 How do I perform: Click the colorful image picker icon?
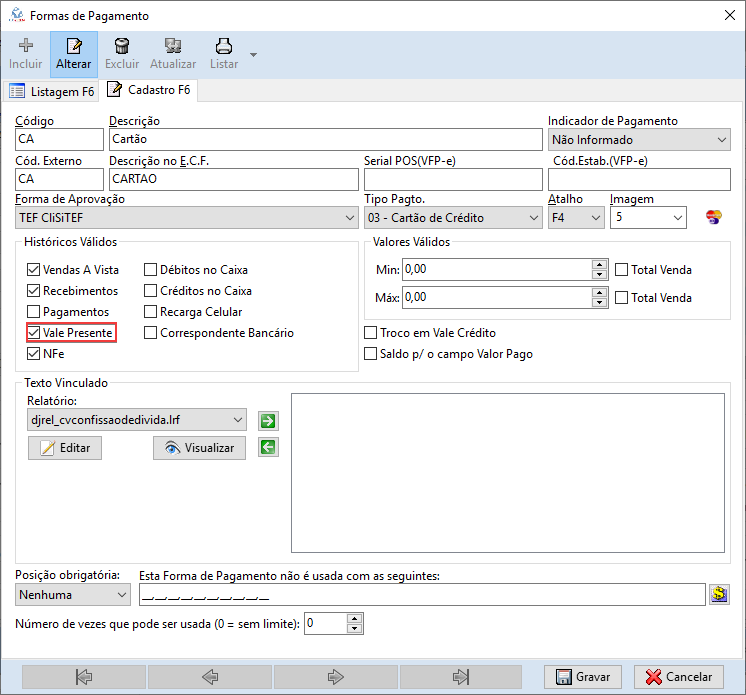[x=714, y=217]
